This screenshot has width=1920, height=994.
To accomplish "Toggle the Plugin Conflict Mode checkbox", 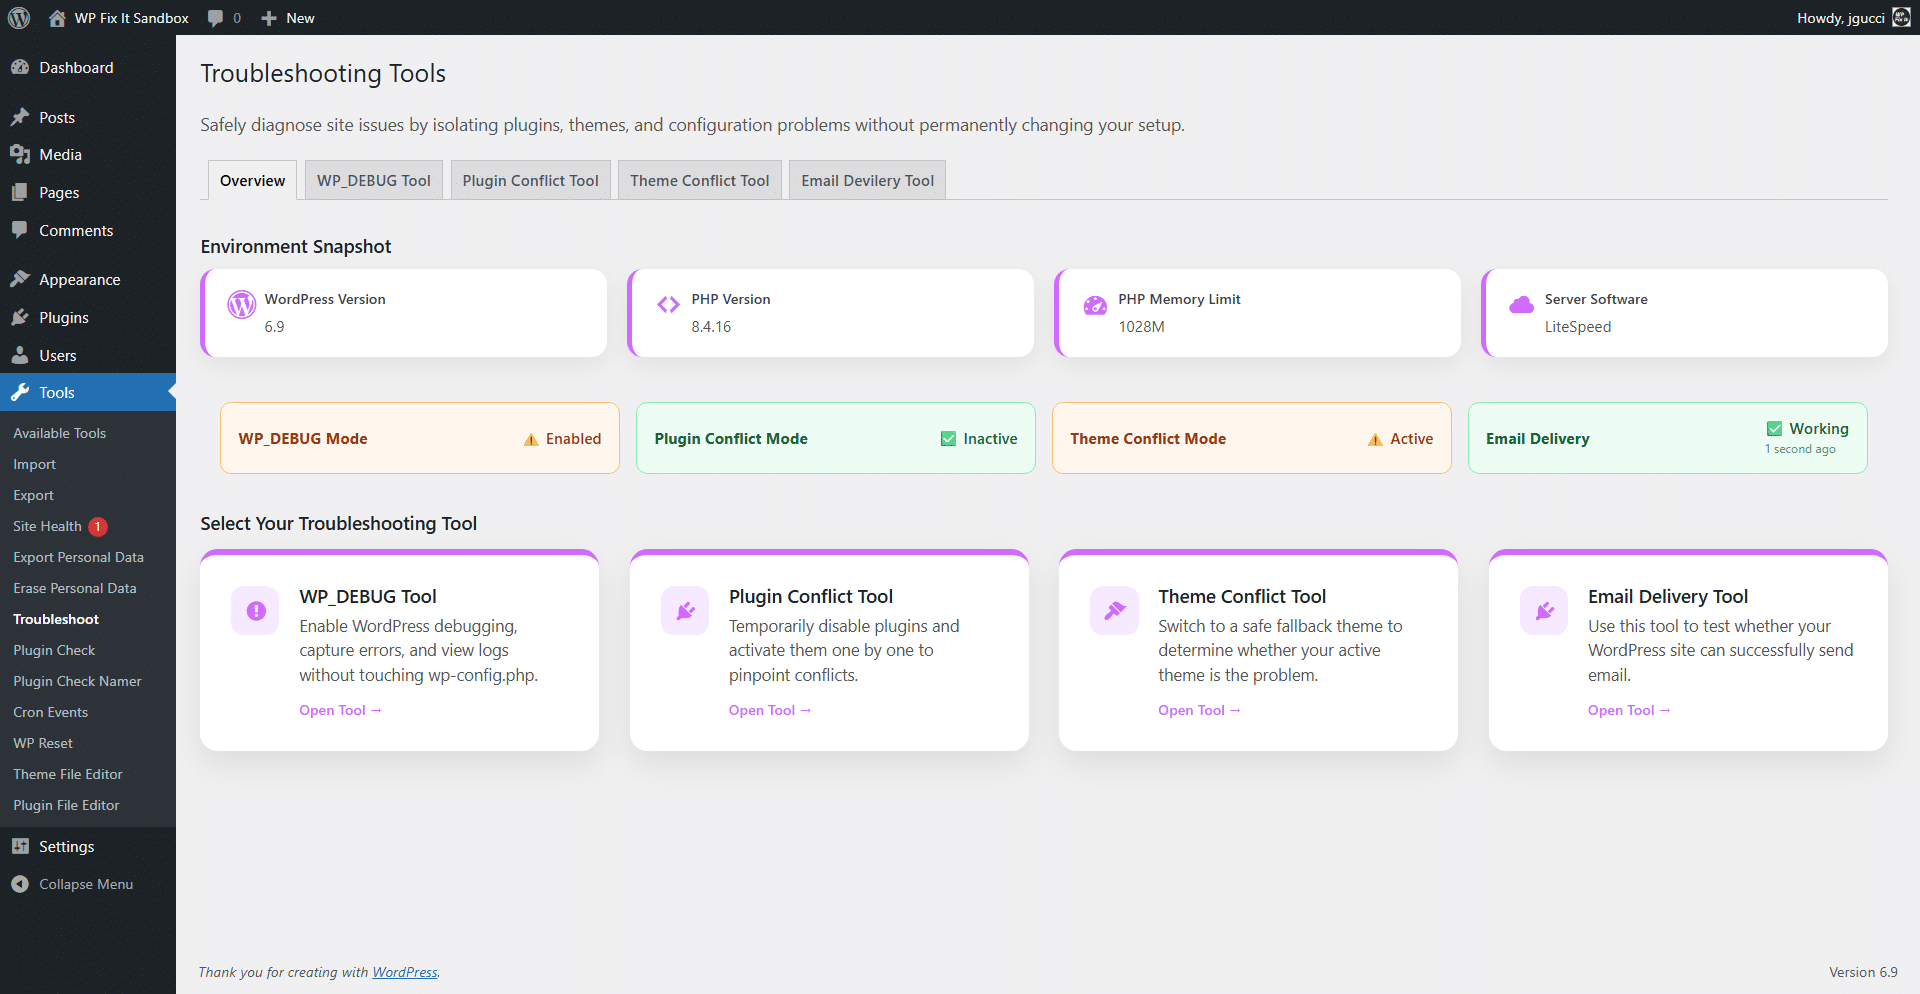I will point(948,438).
